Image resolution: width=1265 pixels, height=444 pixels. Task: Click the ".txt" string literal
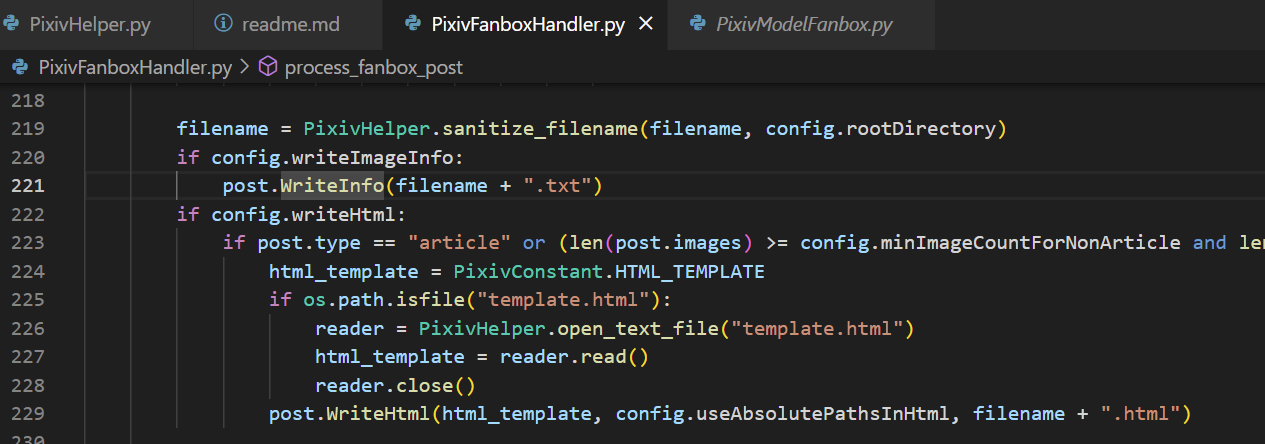(x=558, y=186)
